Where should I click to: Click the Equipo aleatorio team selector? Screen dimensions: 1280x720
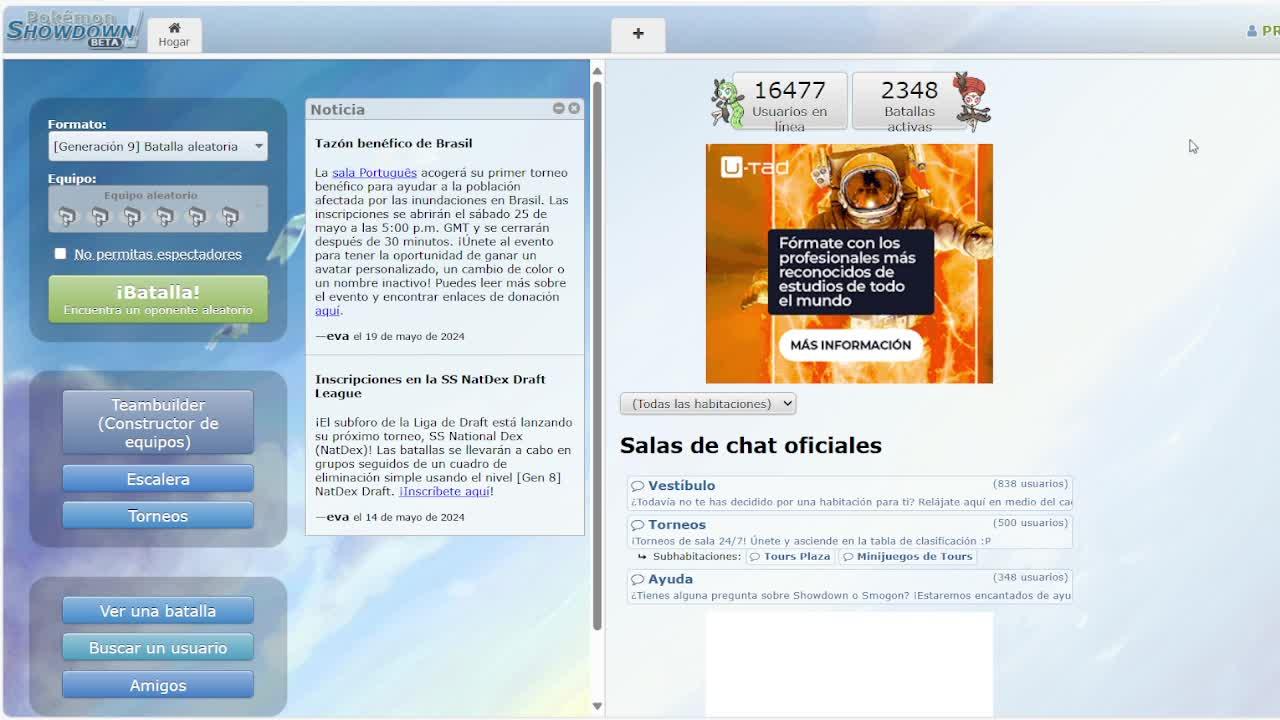point(158,209)
